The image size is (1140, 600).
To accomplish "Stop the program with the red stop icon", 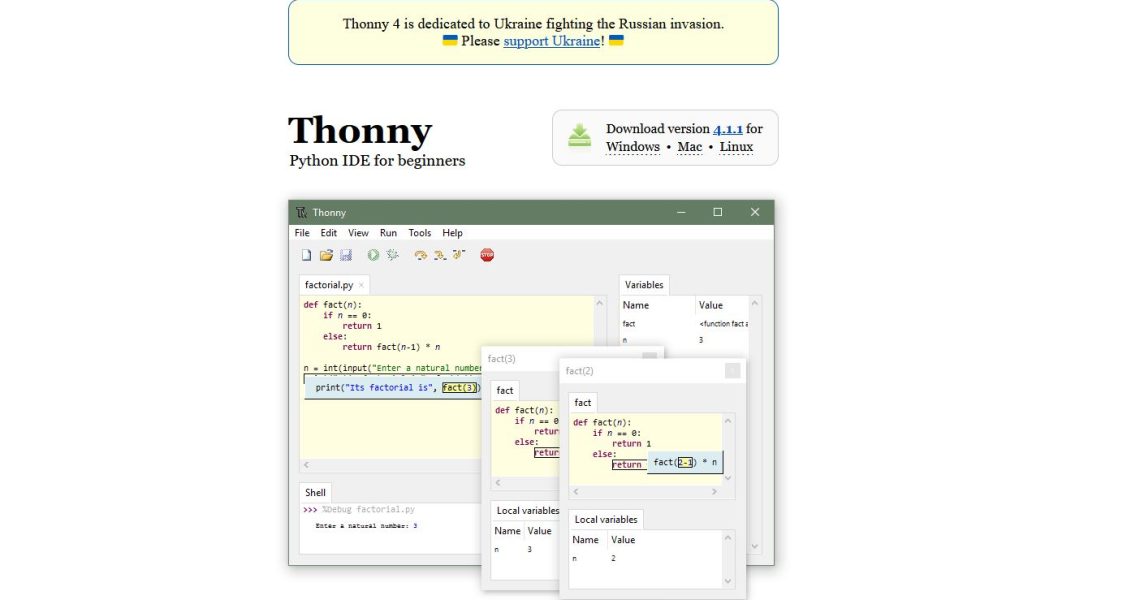I will pos(486,255).
